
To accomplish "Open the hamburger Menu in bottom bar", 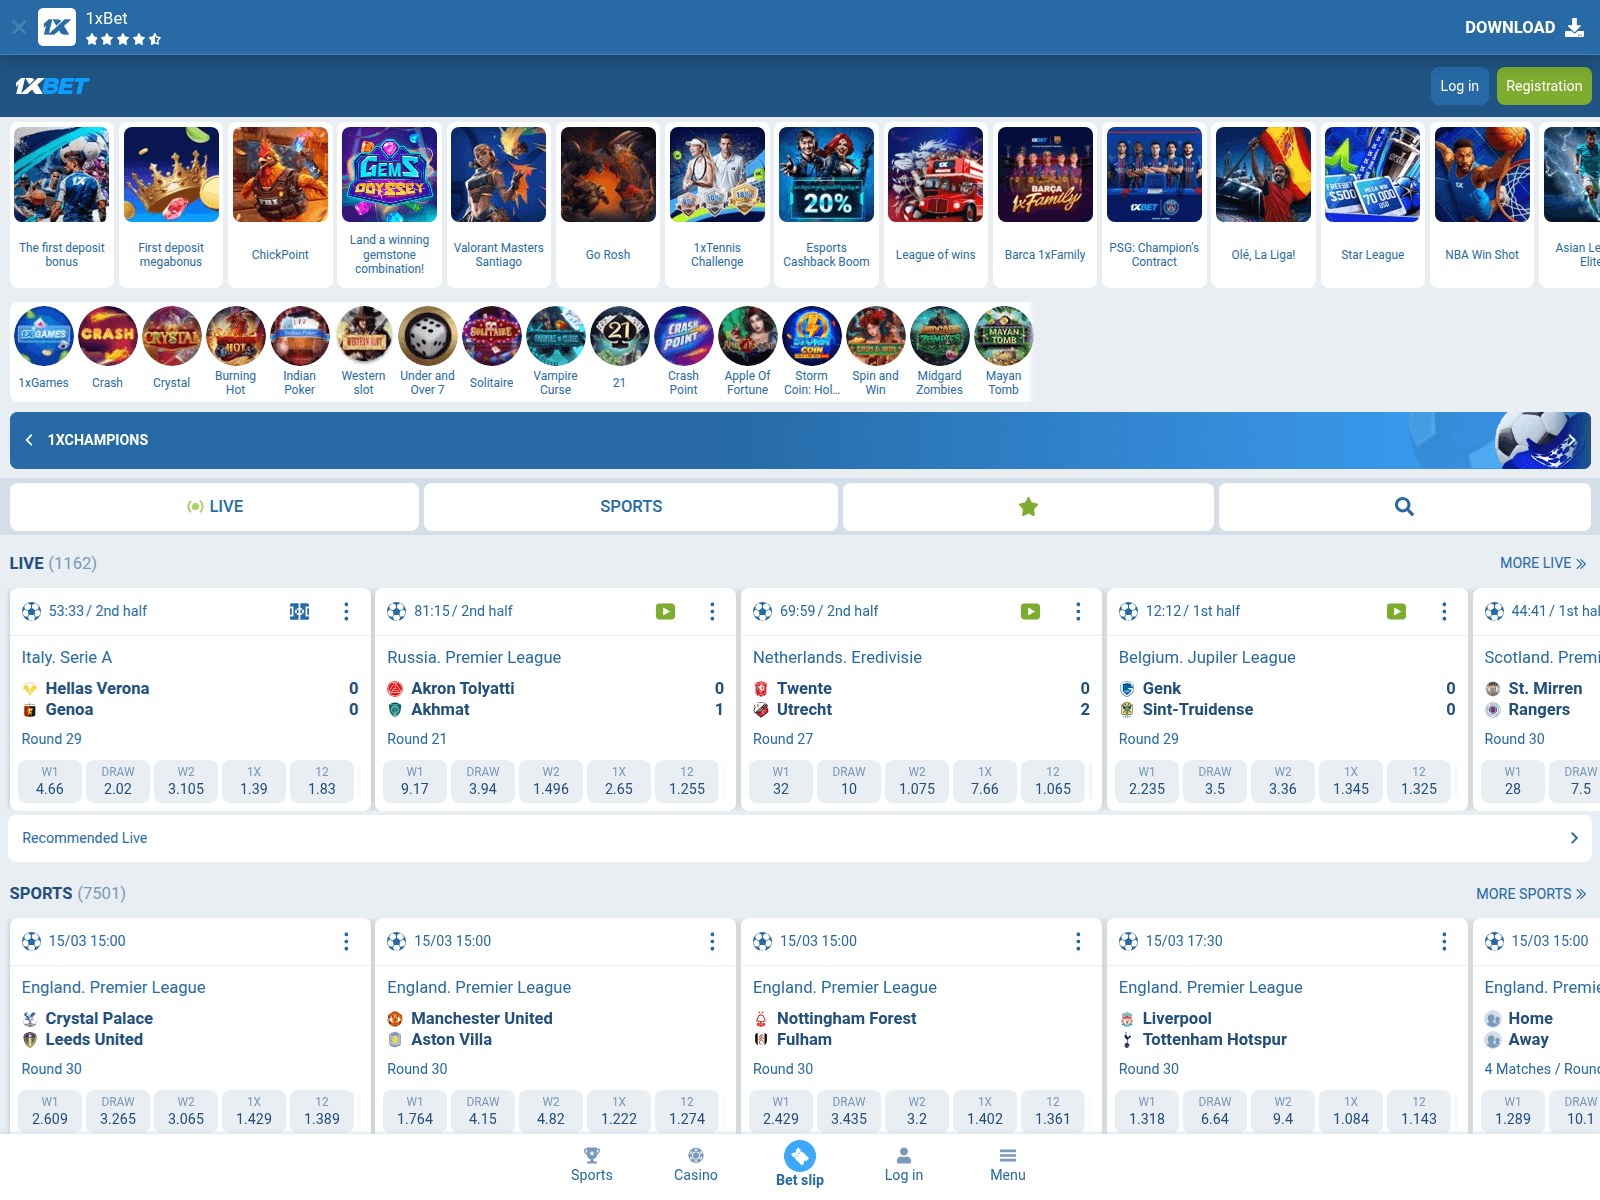I will [x=1007, y=1165].
